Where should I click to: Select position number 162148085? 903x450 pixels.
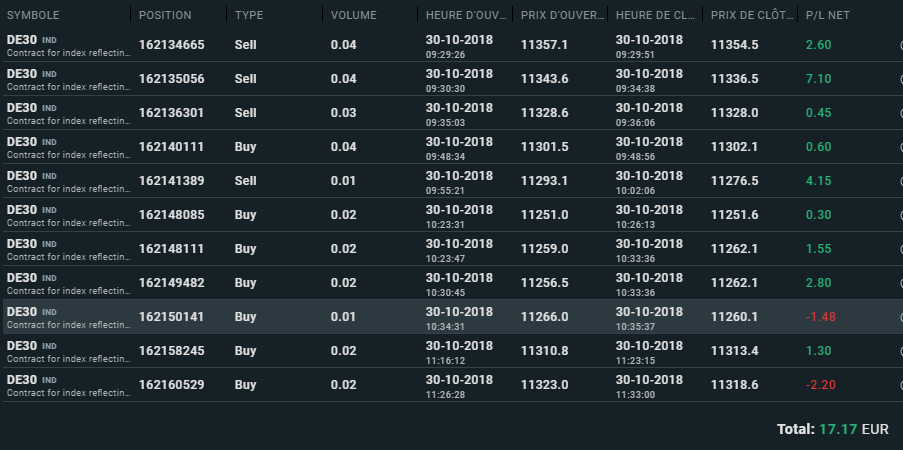(x=172, y=215)
